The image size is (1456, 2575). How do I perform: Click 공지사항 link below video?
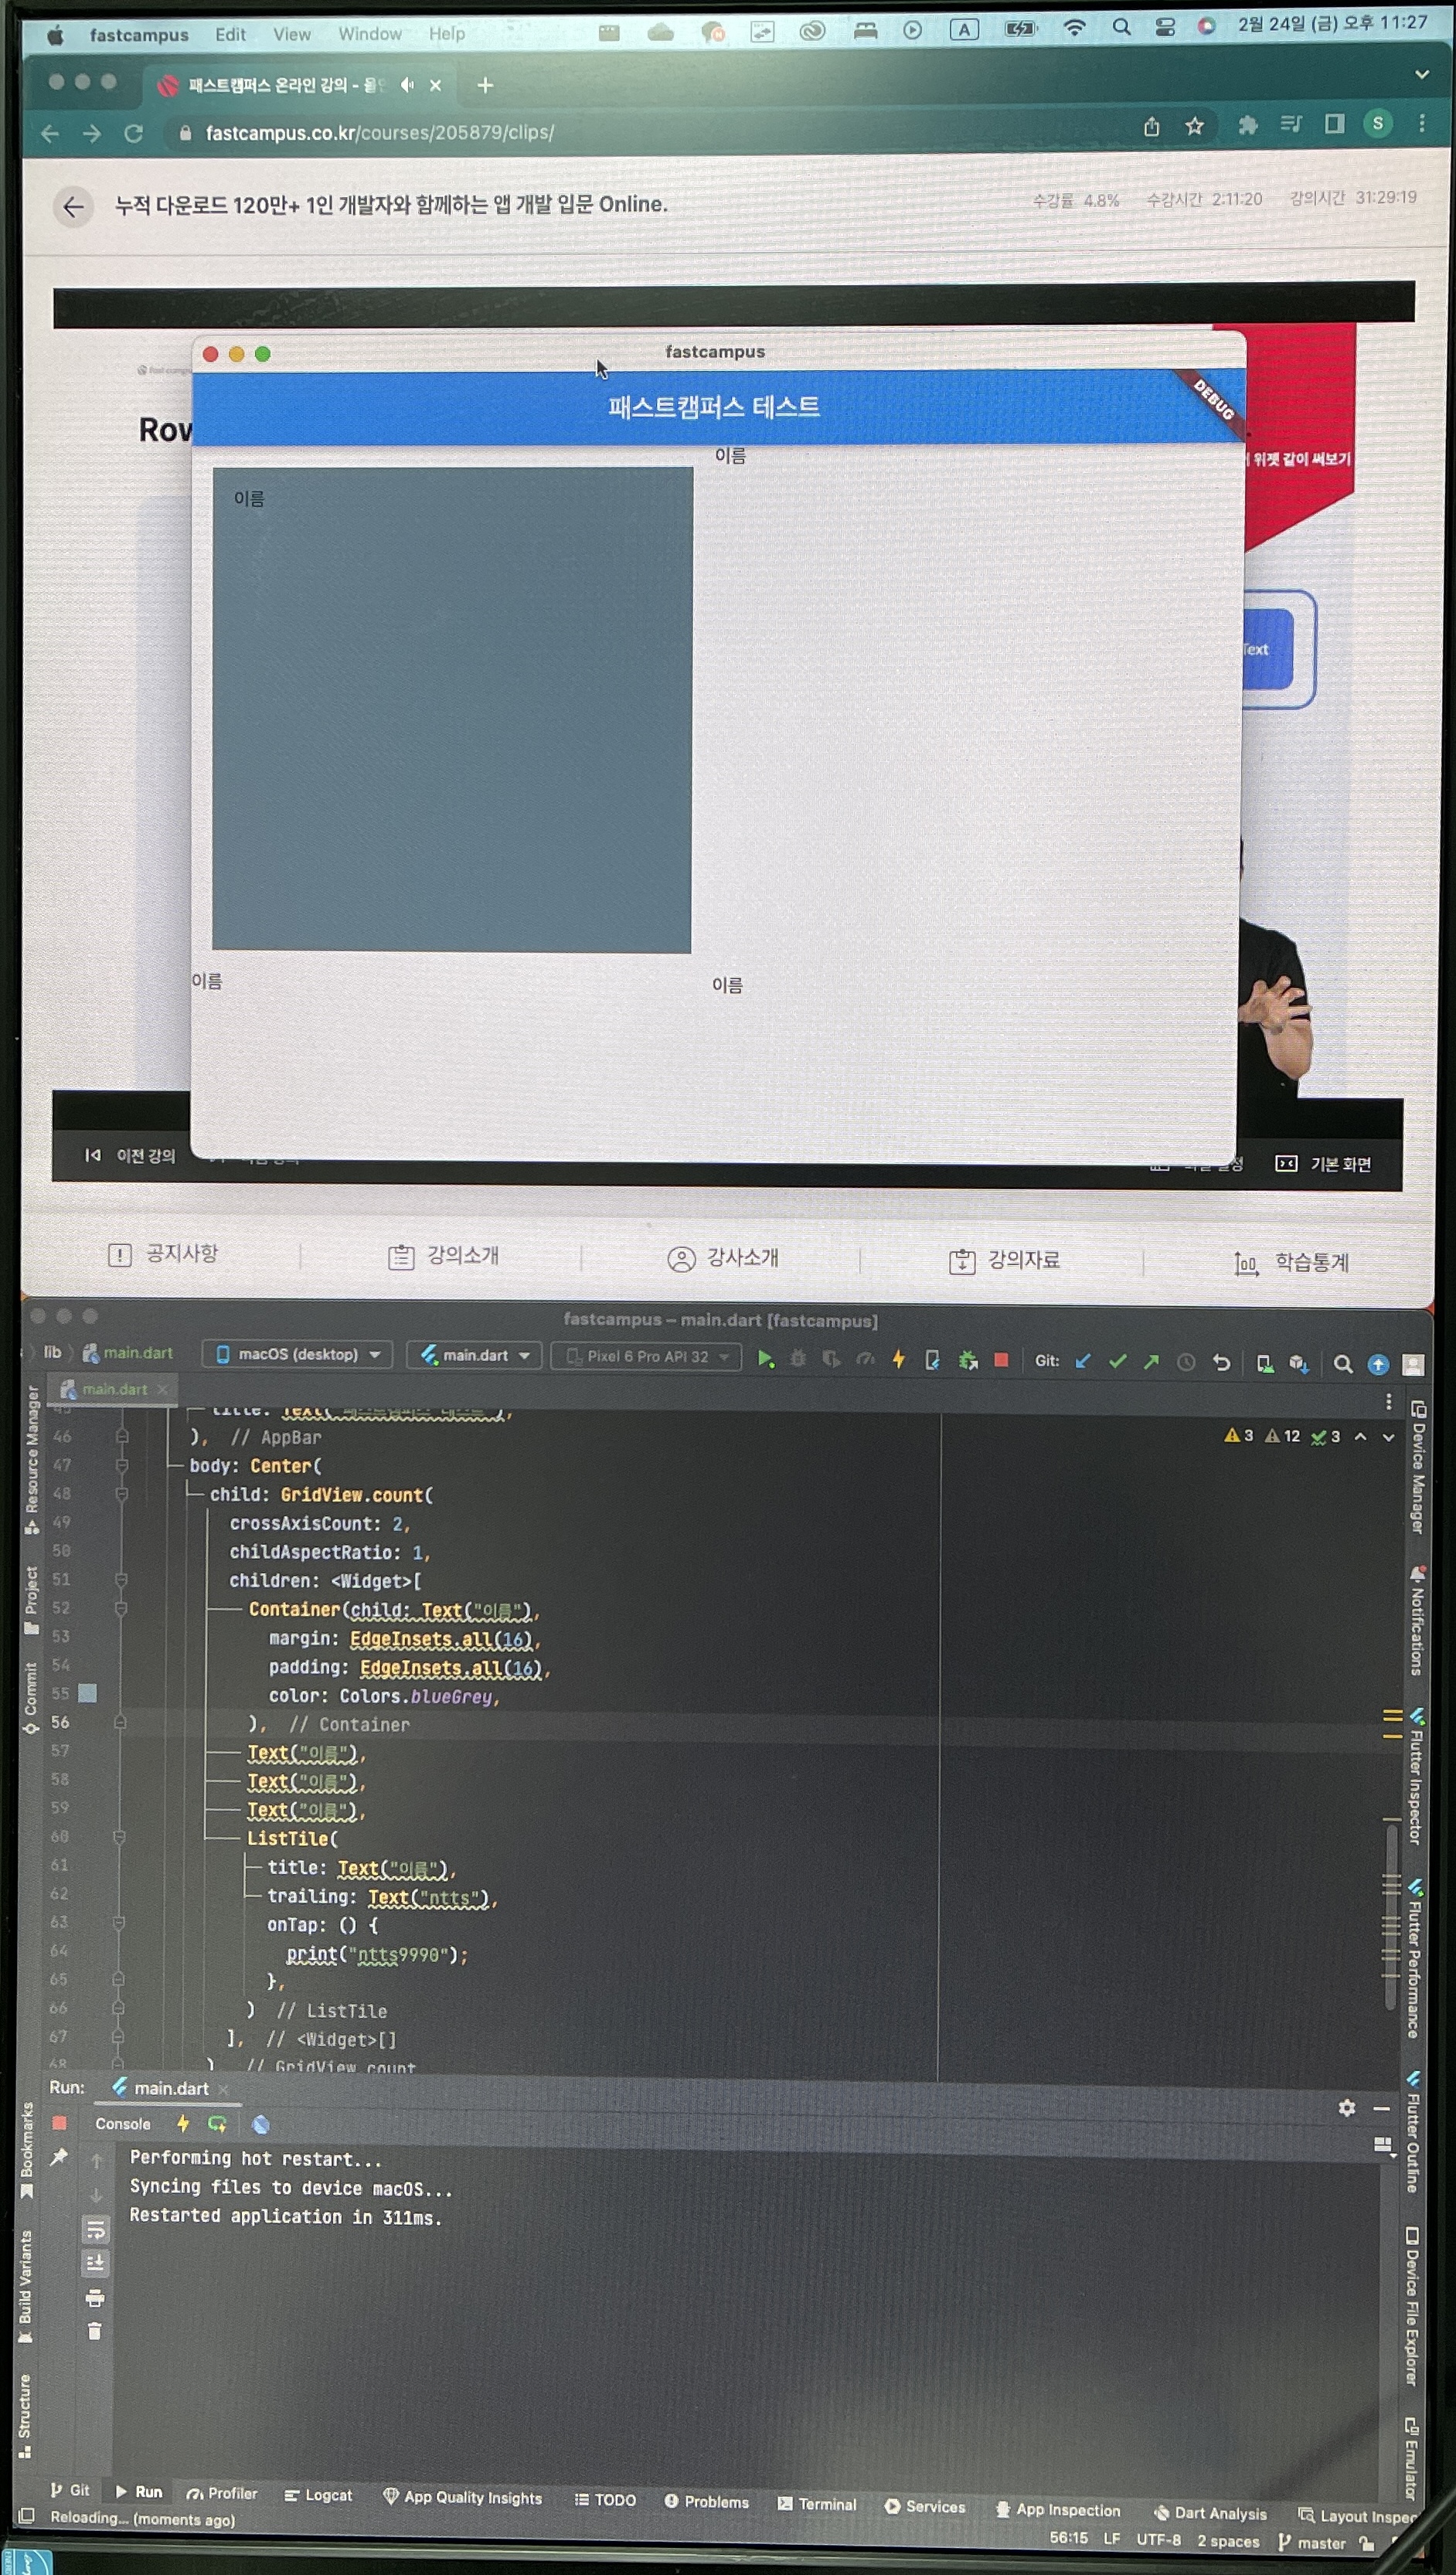tap(163, 1253)
